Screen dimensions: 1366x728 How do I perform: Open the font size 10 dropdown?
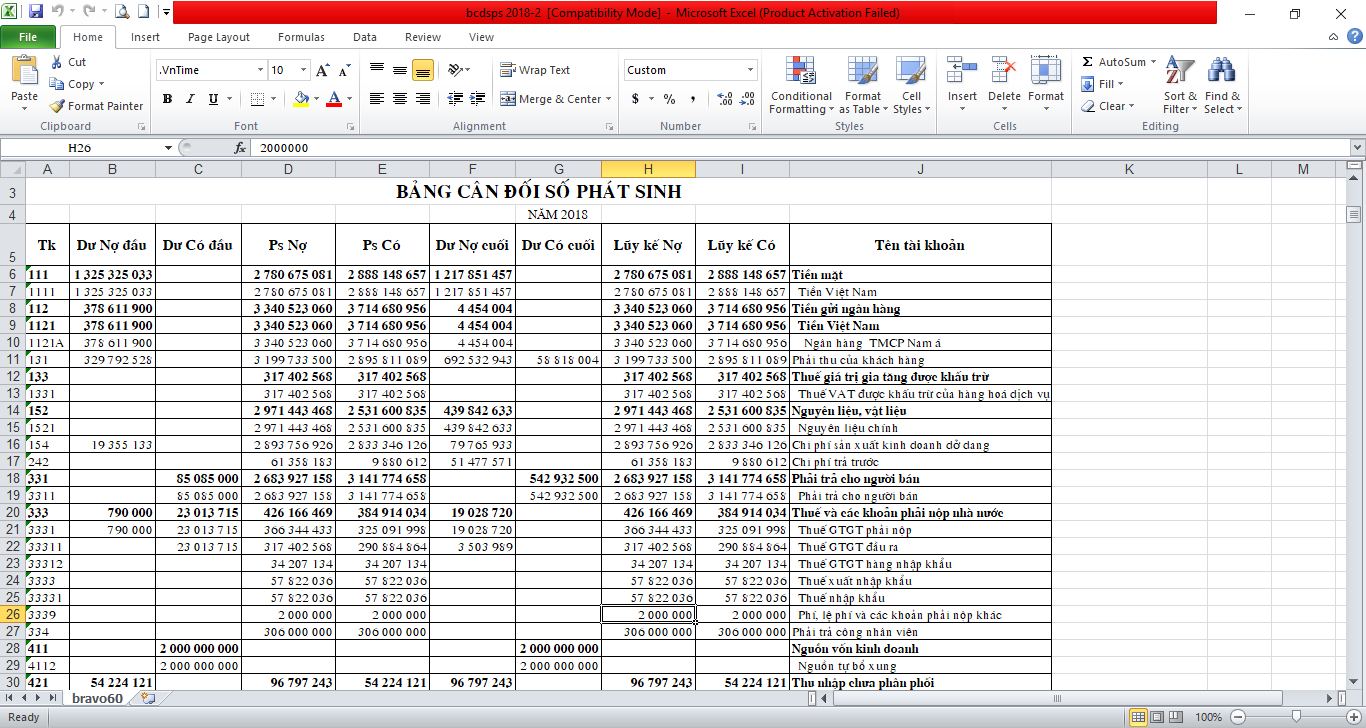(304, 70)
